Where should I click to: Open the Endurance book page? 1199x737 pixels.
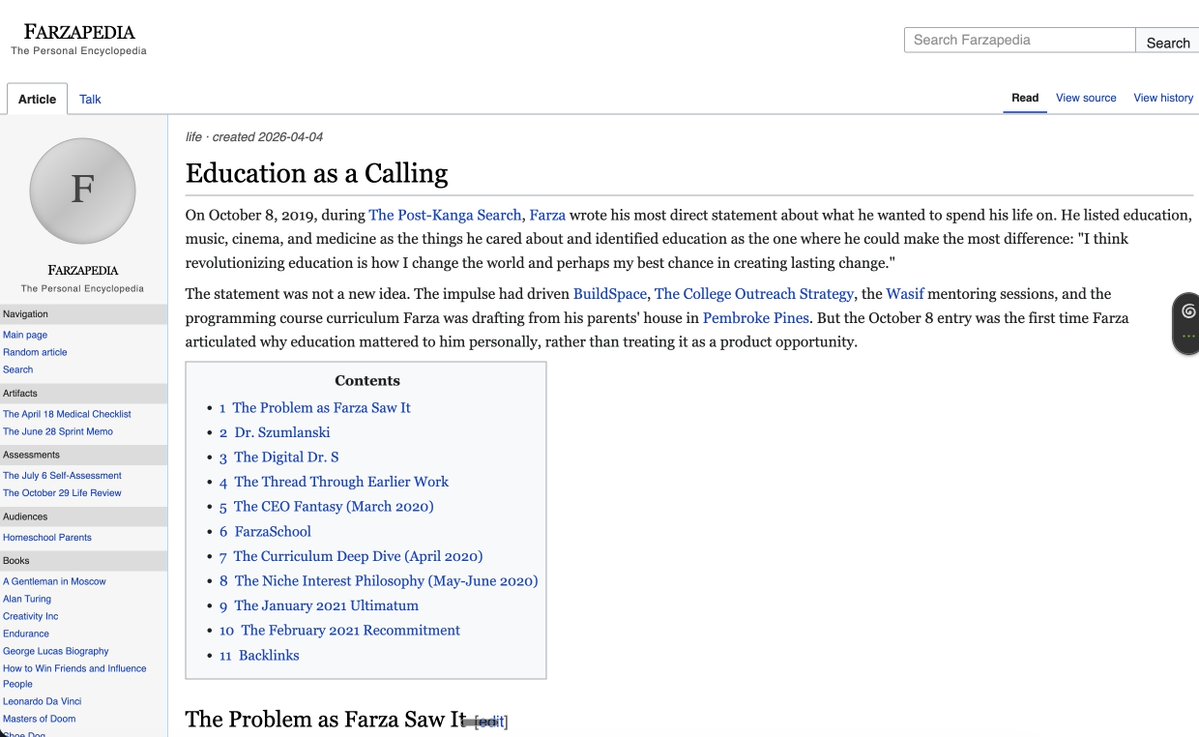tap(25, 634)
